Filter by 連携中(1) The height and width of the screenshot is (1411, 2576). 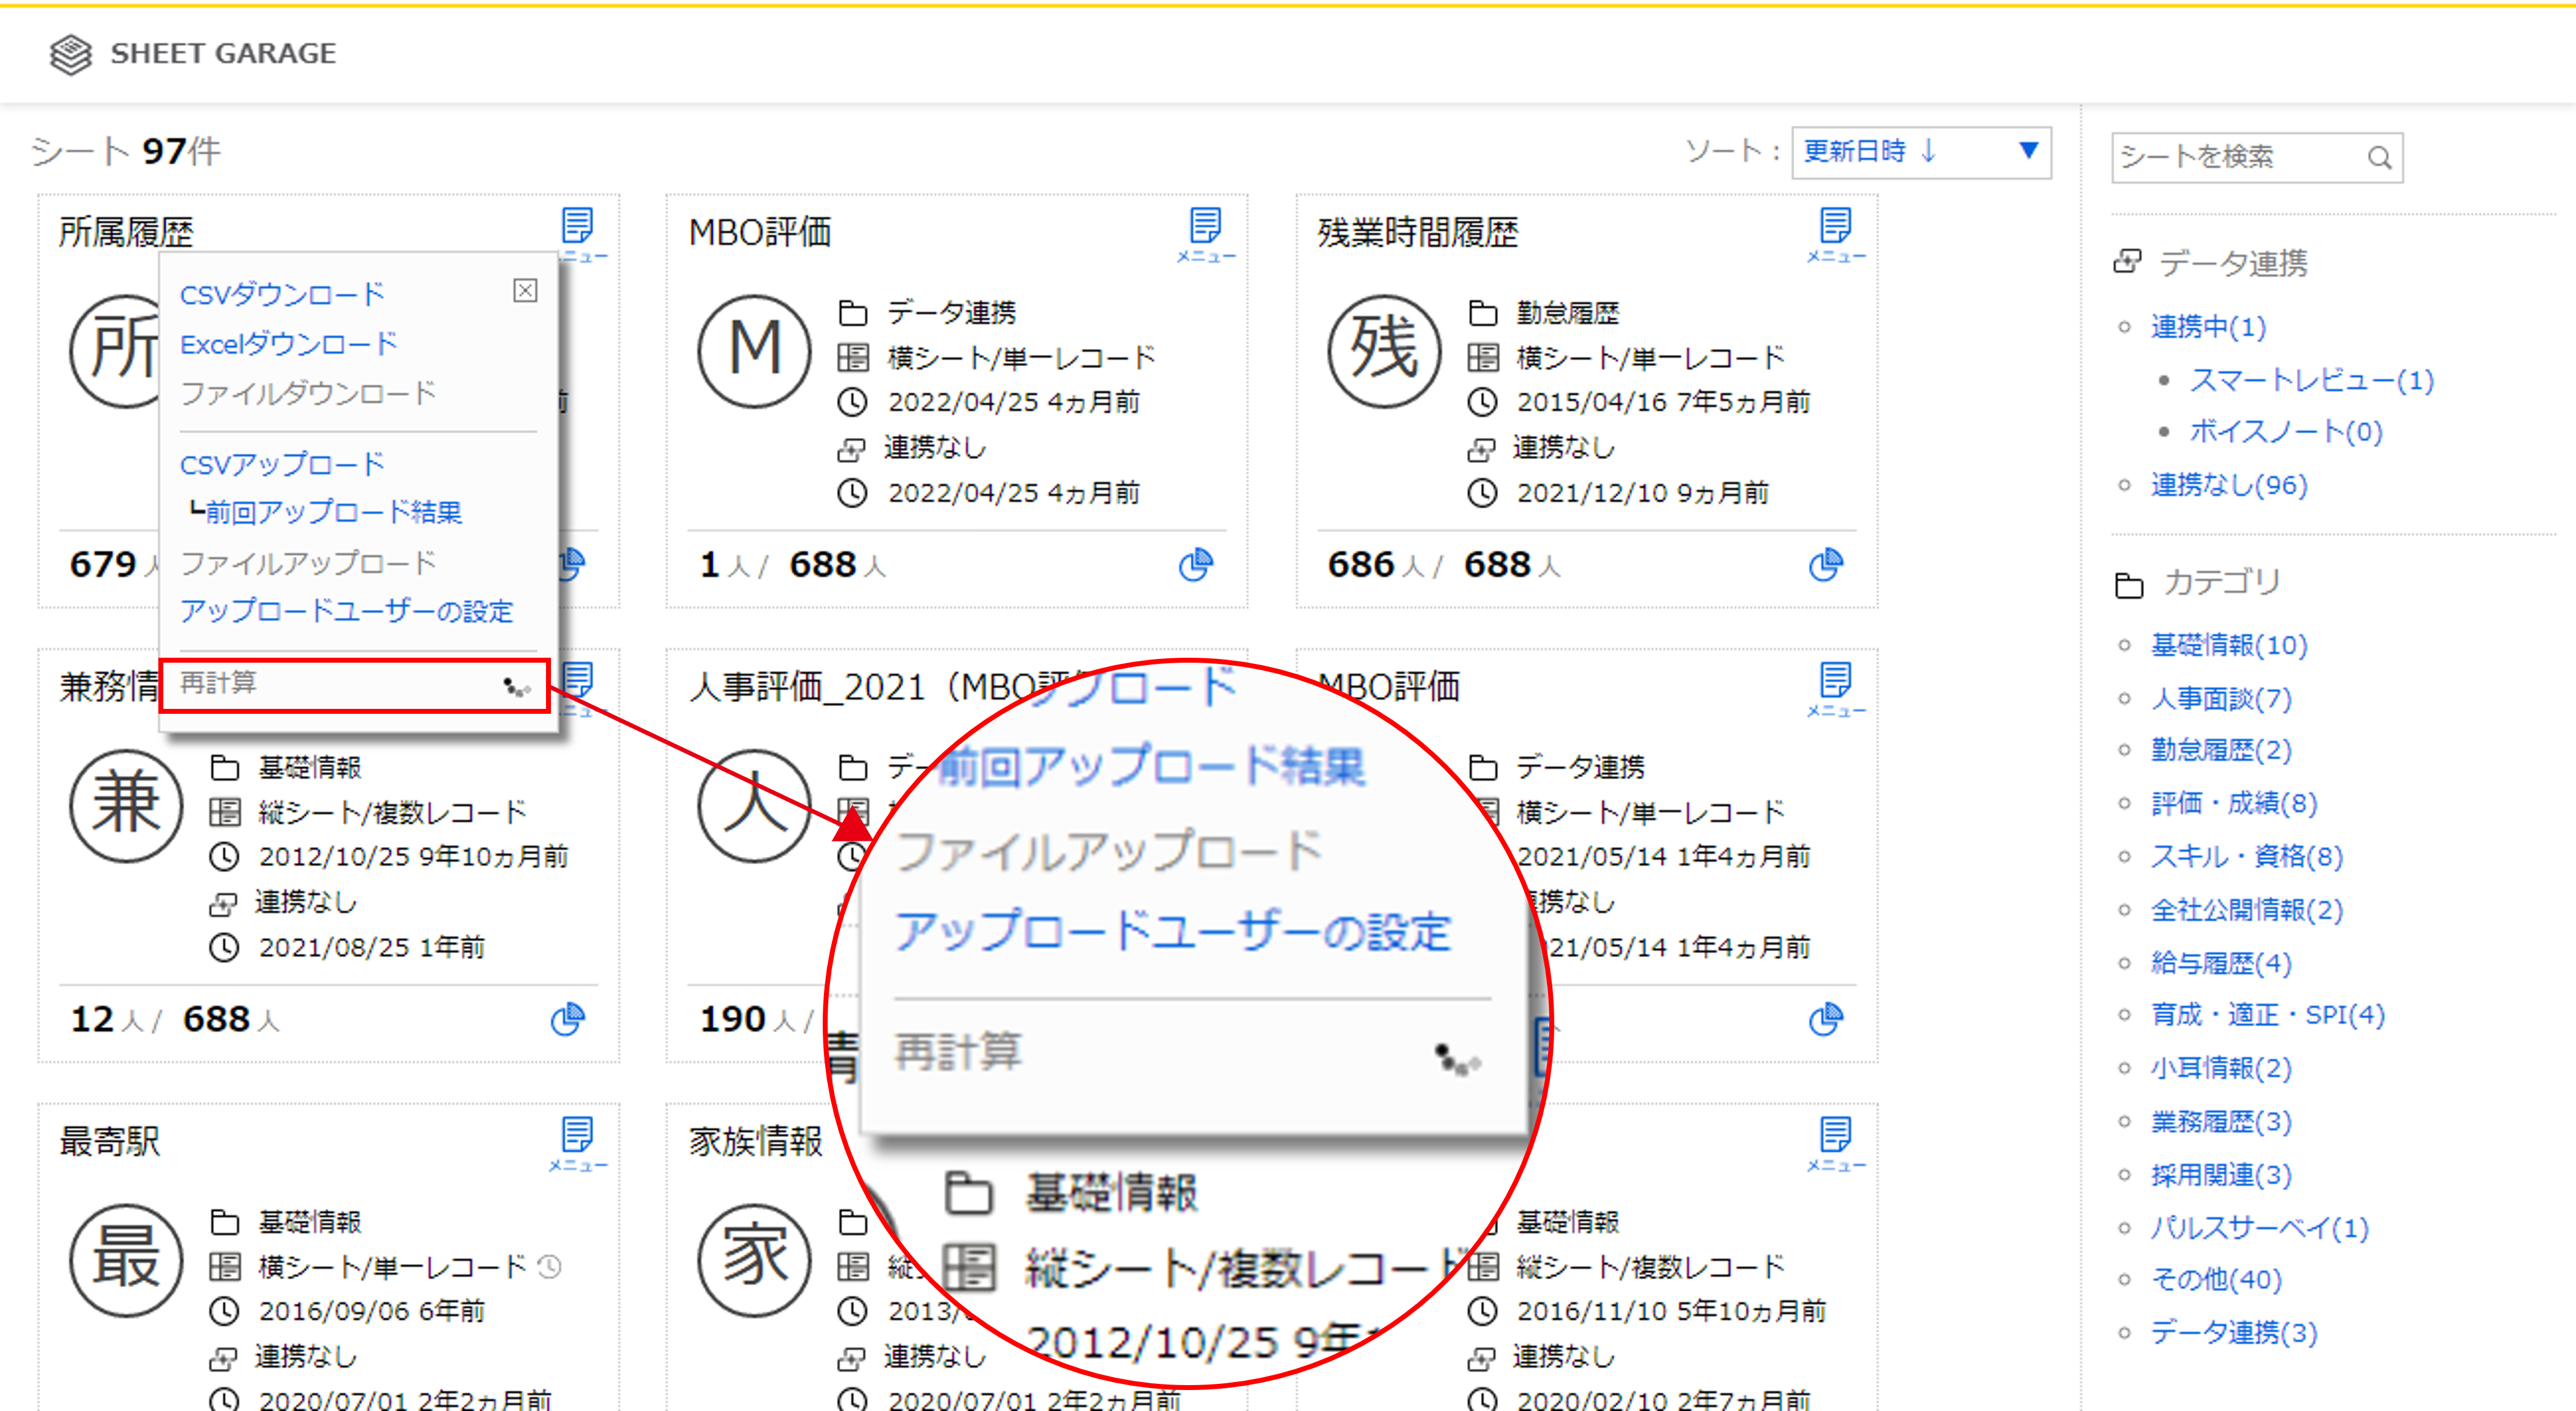2208,327
